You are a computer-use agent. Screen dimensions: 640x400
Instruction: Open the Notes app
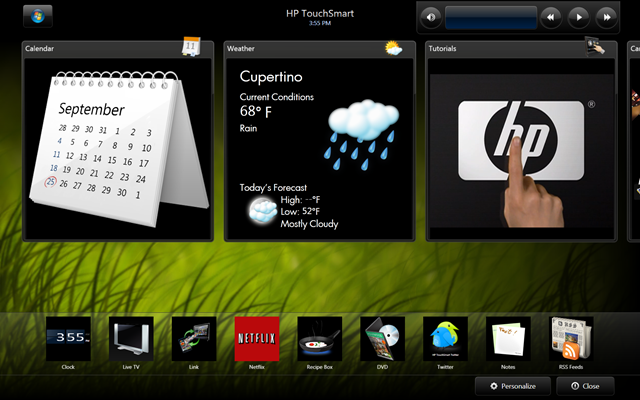(508, 339)
